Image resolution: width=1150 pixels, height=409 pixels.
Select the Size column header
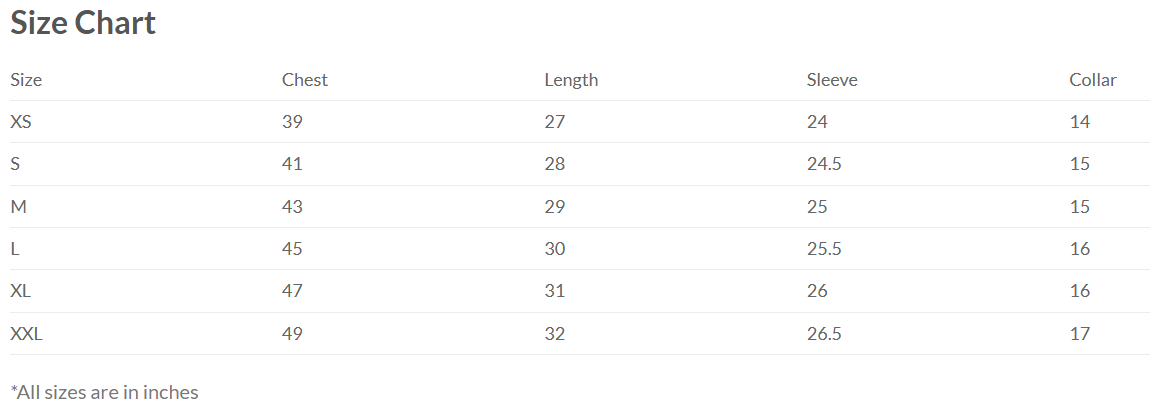26,80
